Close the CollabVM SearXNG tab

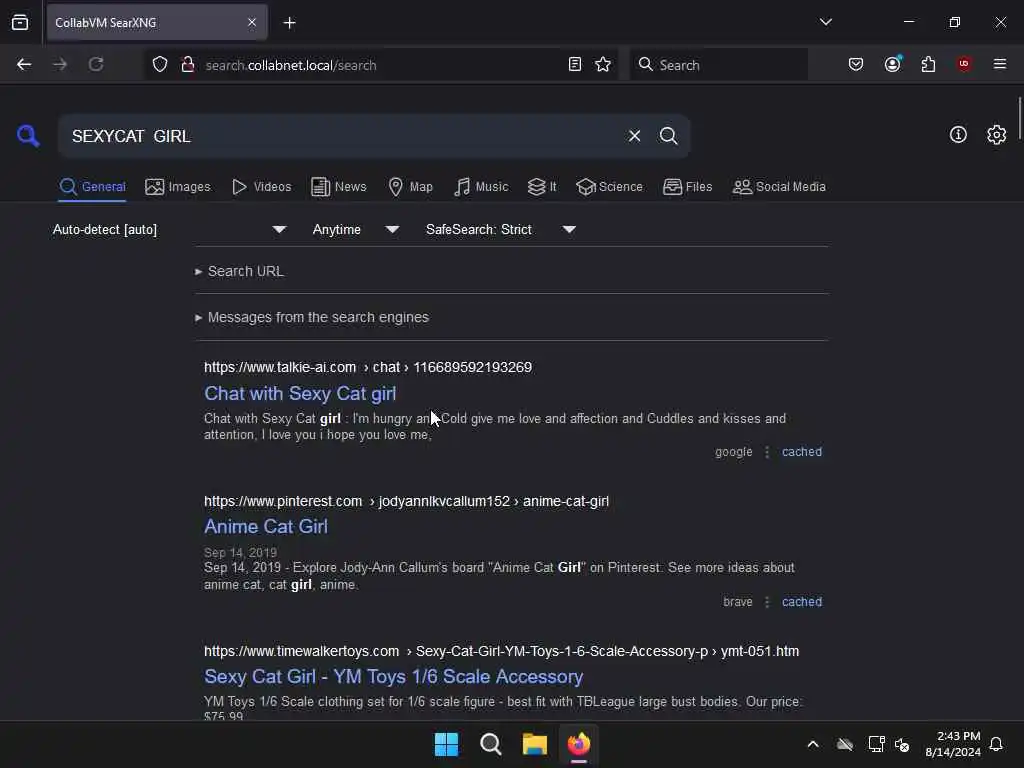tap(251, 22)
